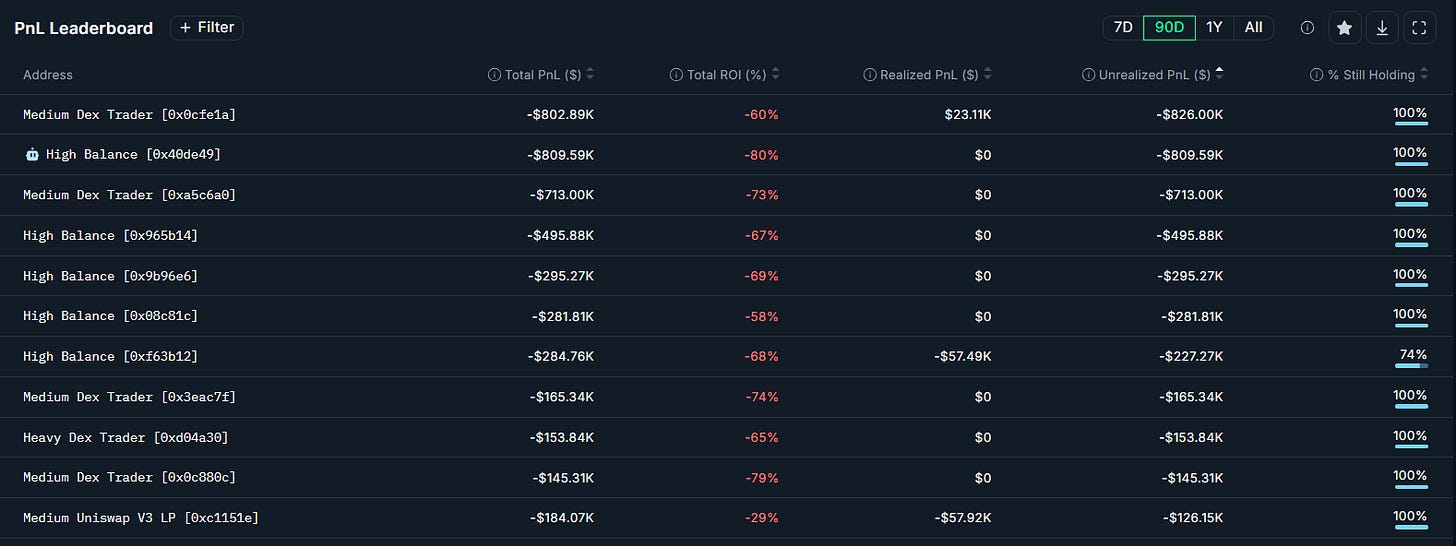This screenshot has height=546, width=1456.
Task: Click robot icon beside High Balance 0x40de49
Action: tap(32, 155)
